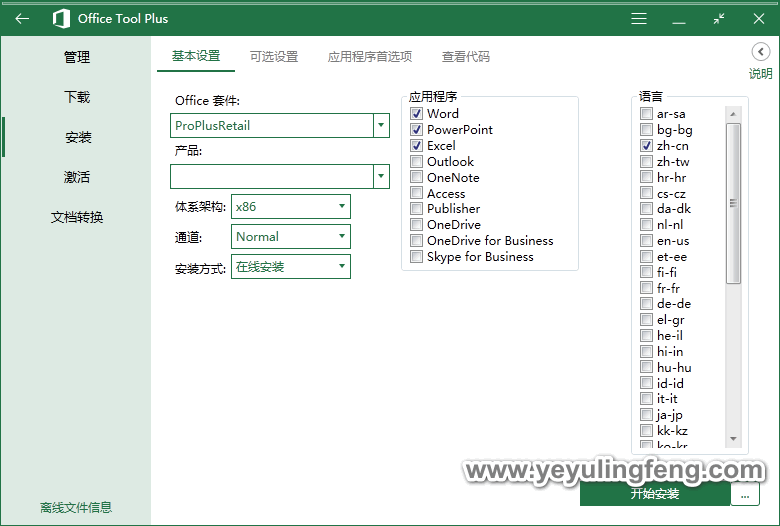
Task: Check the hu-hu language
Action: [646, 367]
